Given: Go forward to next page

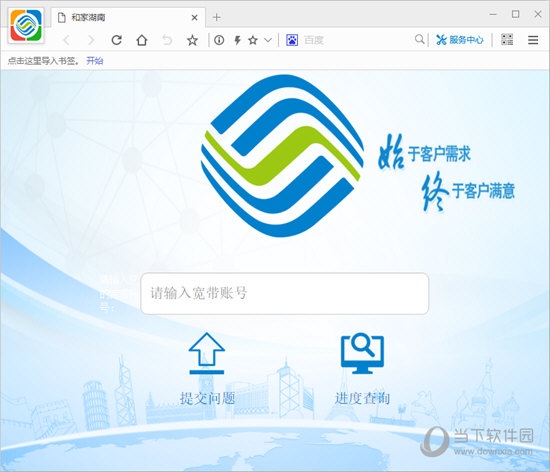Looking at the screenshot, I should 91,40.
